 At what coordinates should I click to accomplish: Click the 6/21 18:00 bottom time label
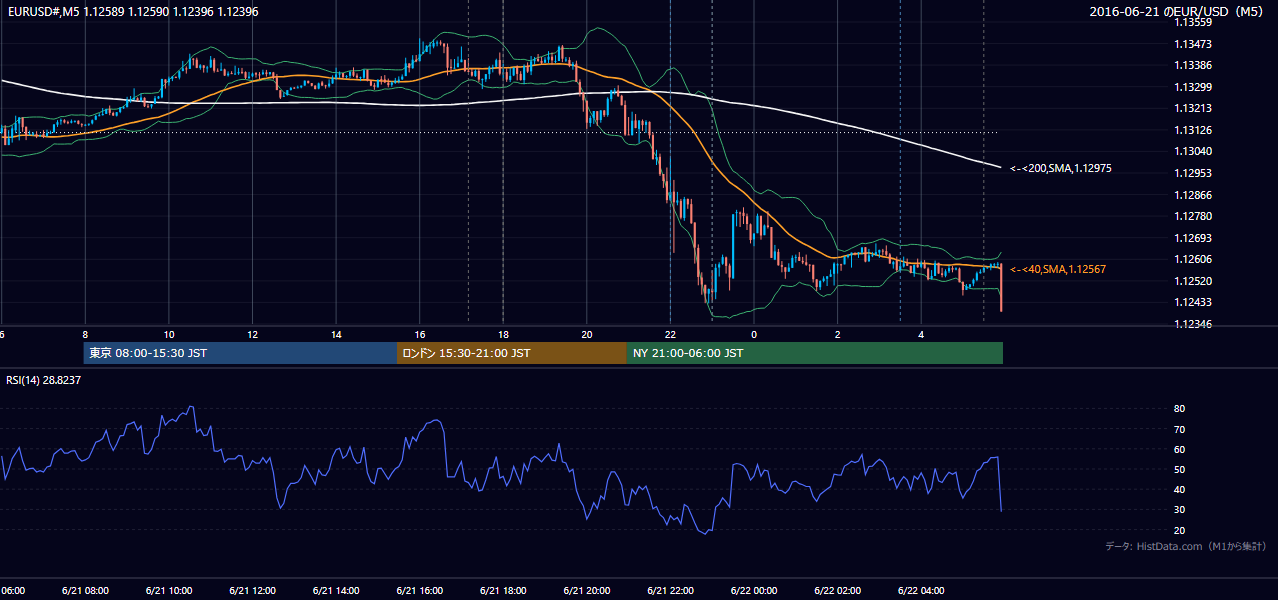click(503, 590)
